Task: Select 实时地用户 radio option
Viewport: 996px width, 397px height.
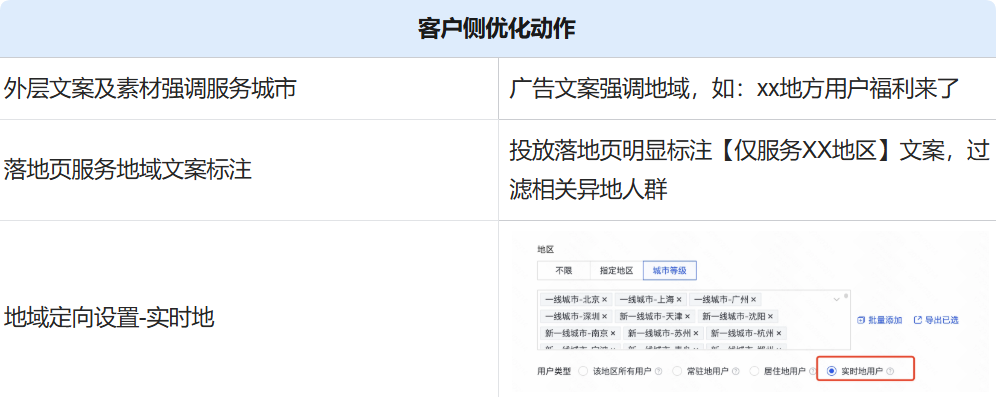Action: (x=831, y=371)
